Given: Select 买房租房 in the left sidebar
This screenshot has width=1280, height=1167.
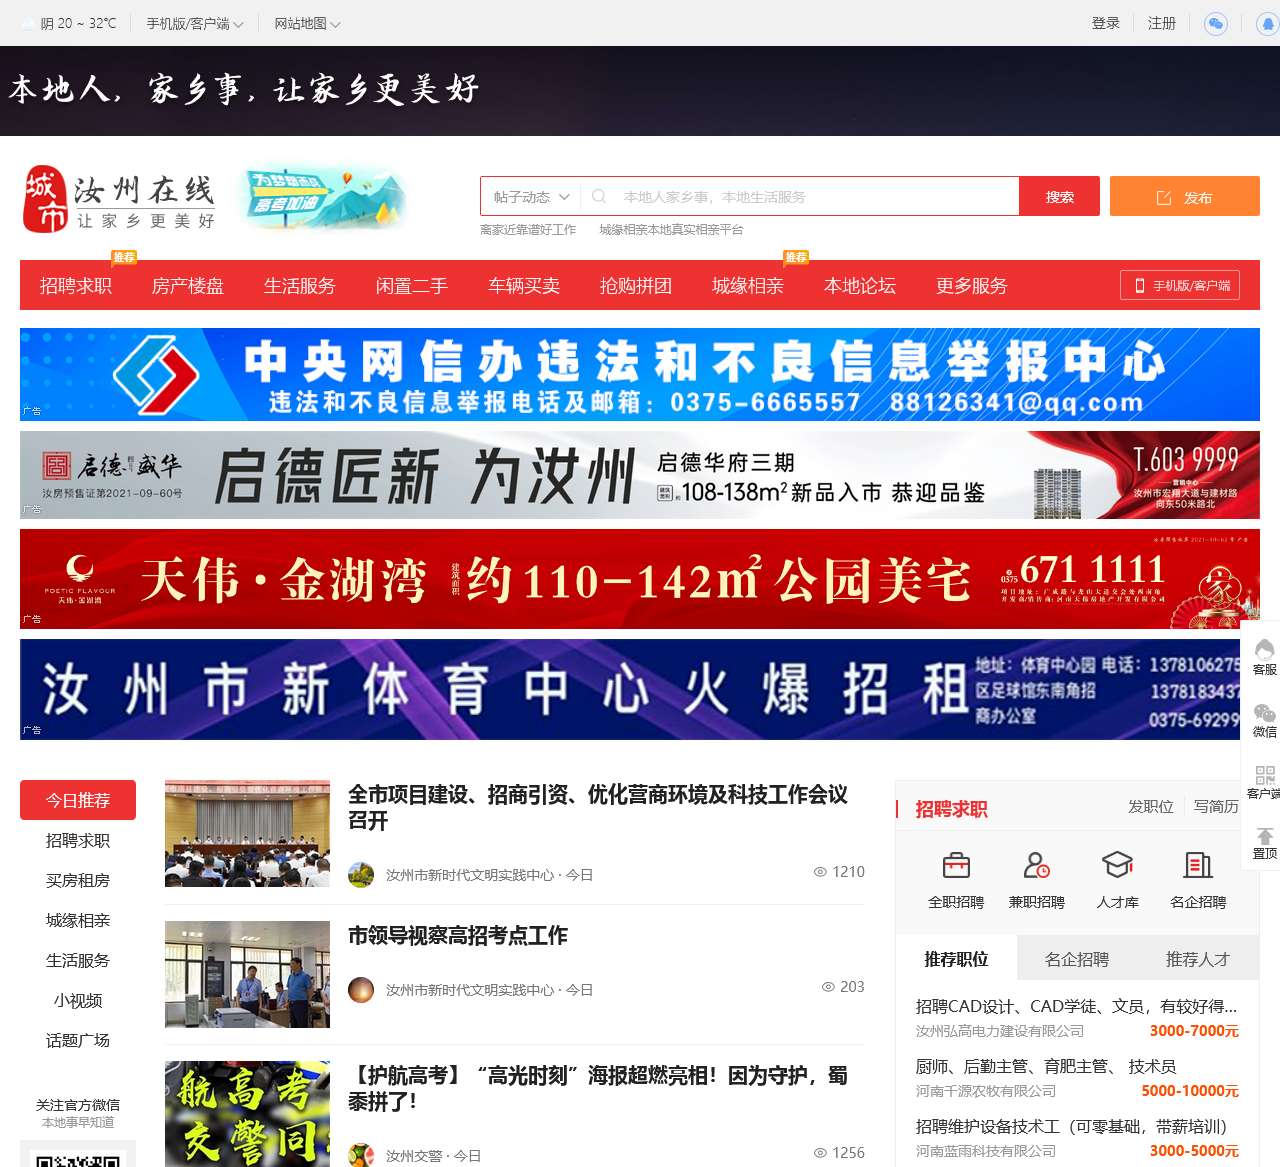Looking at the screenshot, I should 78,880.
